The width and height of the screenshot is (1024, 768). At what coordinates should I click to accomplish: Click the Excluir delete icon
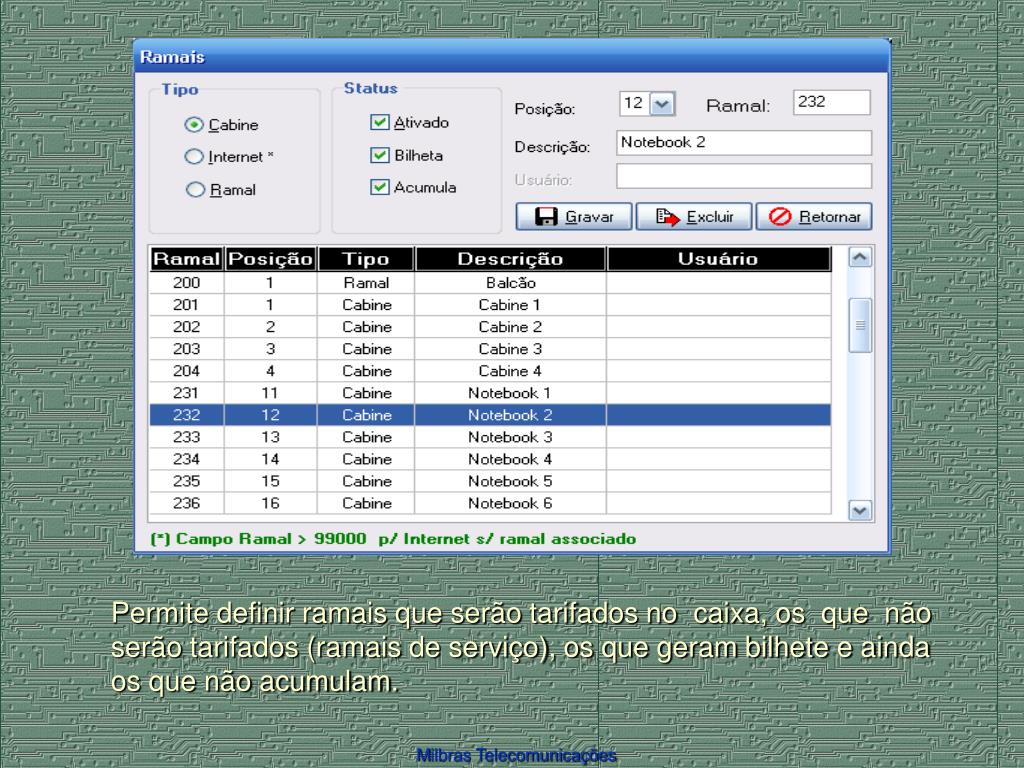click(667, 217)
